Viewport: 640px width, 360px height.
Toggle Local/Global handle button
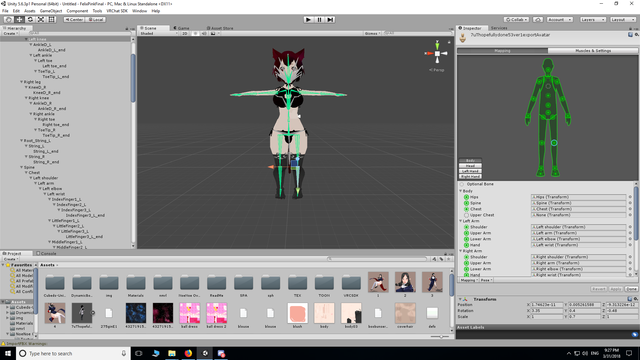click(x=96, y=20)
